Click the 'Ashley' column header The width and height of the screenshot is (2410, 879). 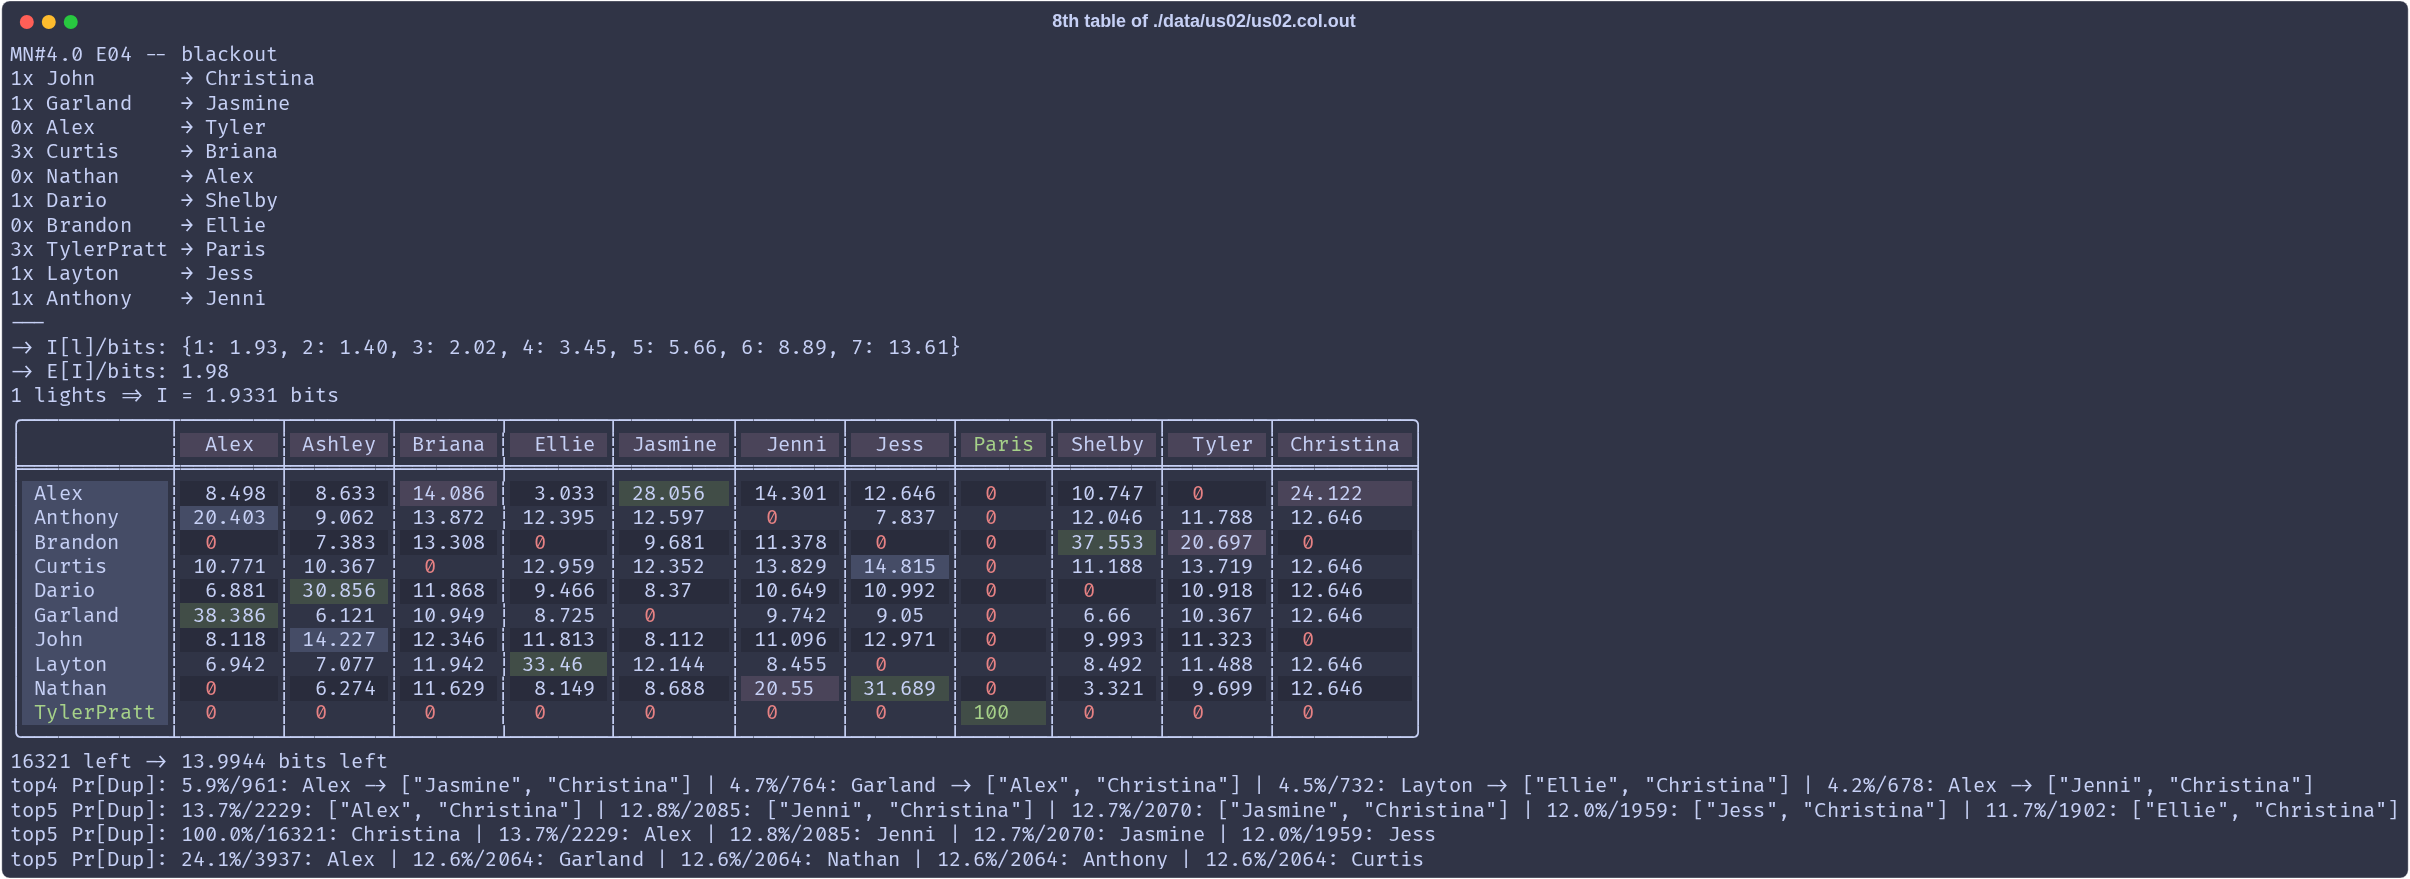tap(339, 444)
